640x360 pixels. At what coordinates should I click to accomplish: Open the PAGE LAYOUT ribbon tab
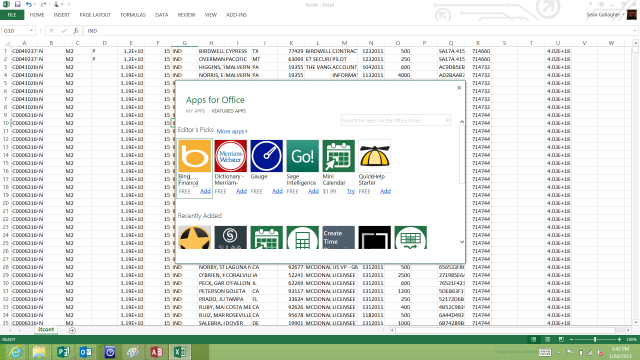click(x=95, y=15)
